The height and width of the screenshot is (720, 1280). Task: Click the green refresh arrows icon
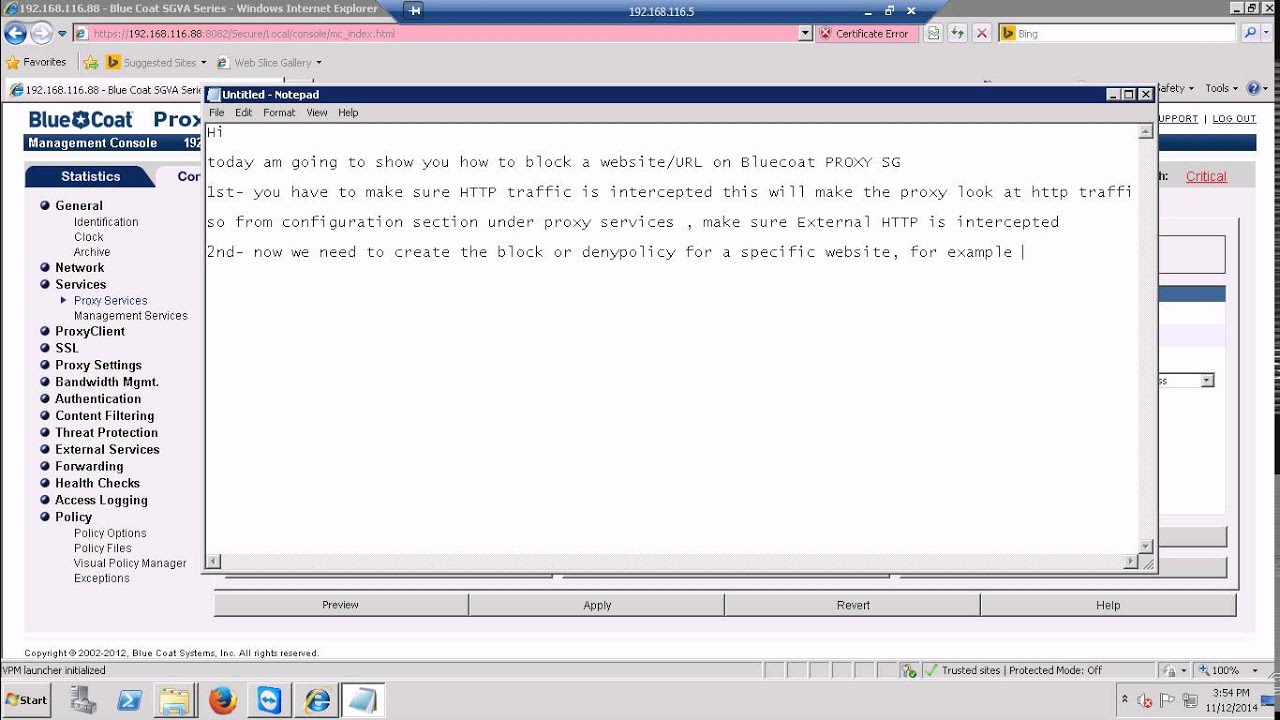958,33
